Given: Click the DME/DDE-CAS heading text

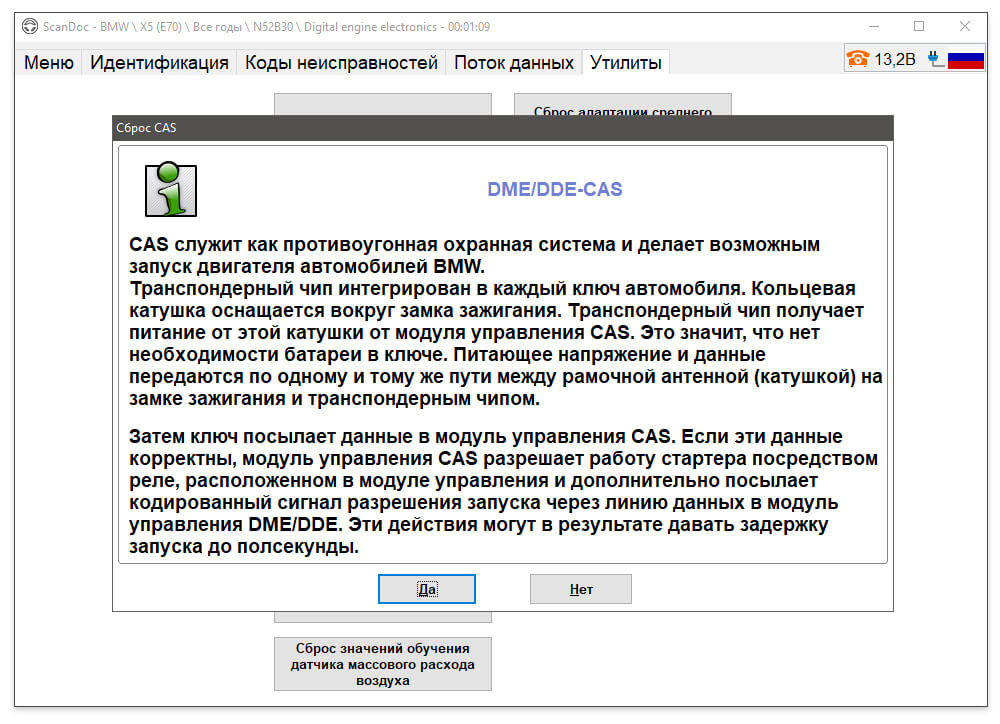Looking at the screenshot, I should click(555, 189).
